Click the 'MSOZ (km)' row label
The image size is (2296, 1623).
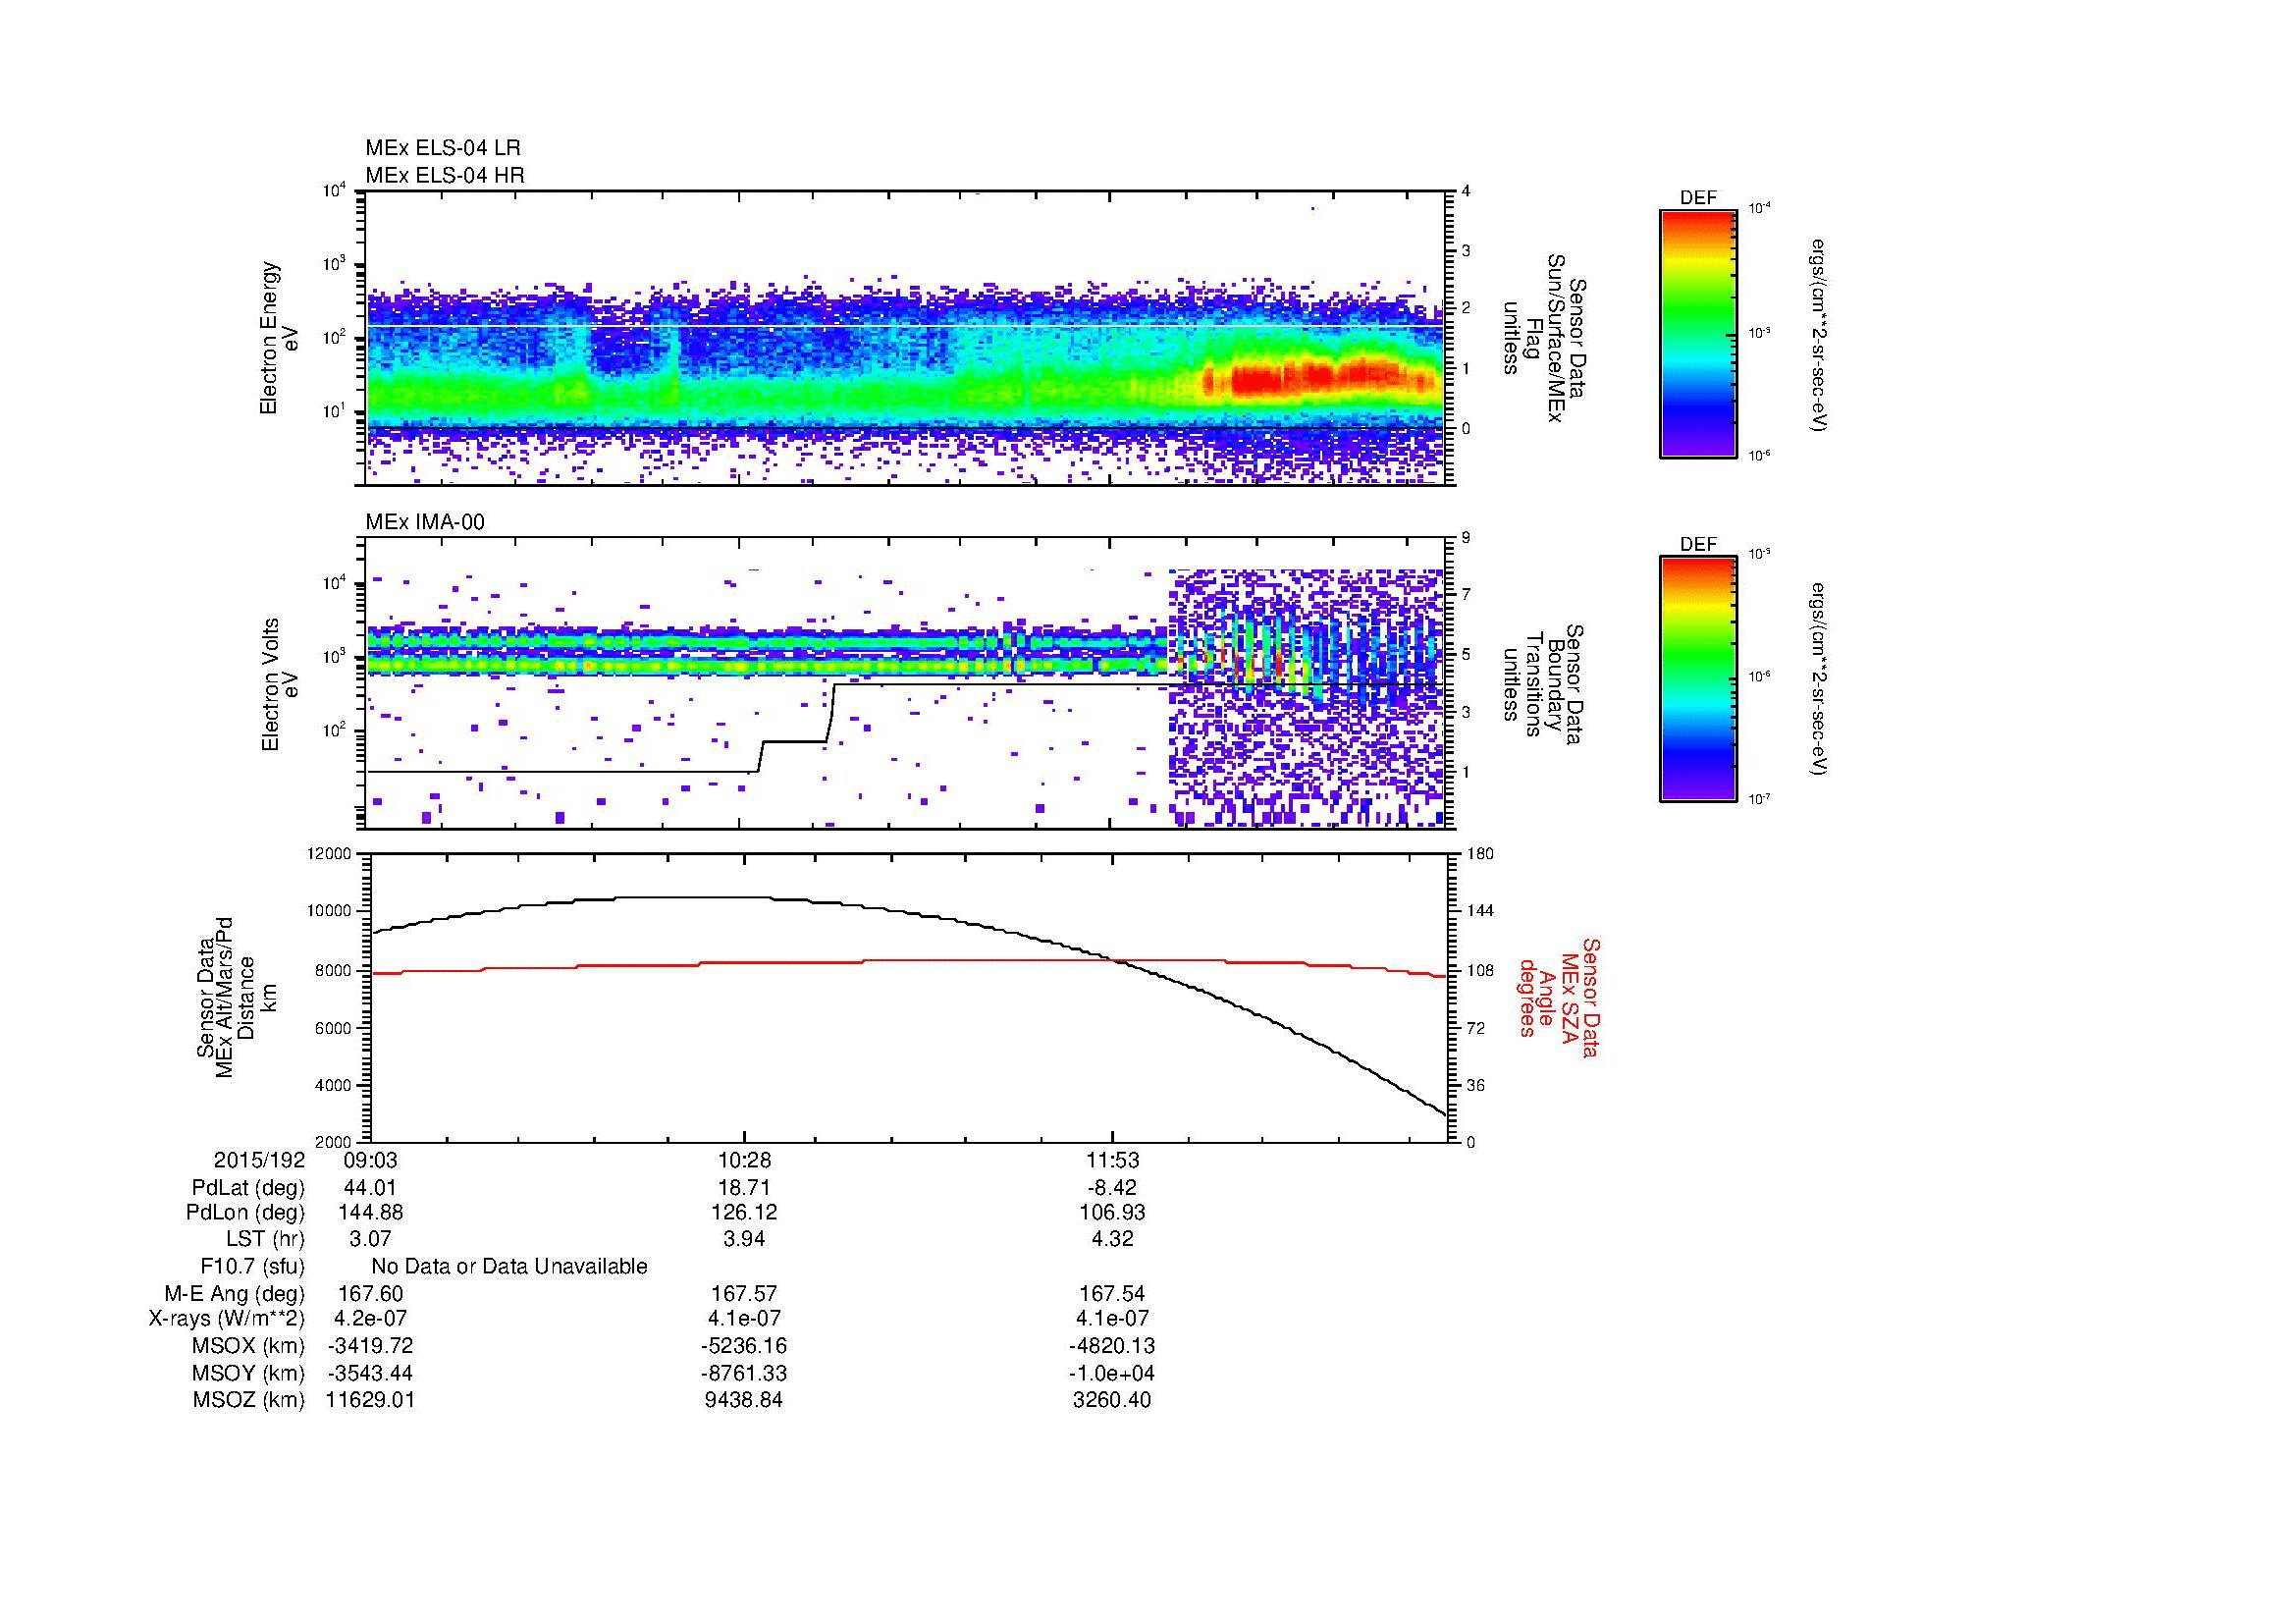click(x=248, y=1400)
